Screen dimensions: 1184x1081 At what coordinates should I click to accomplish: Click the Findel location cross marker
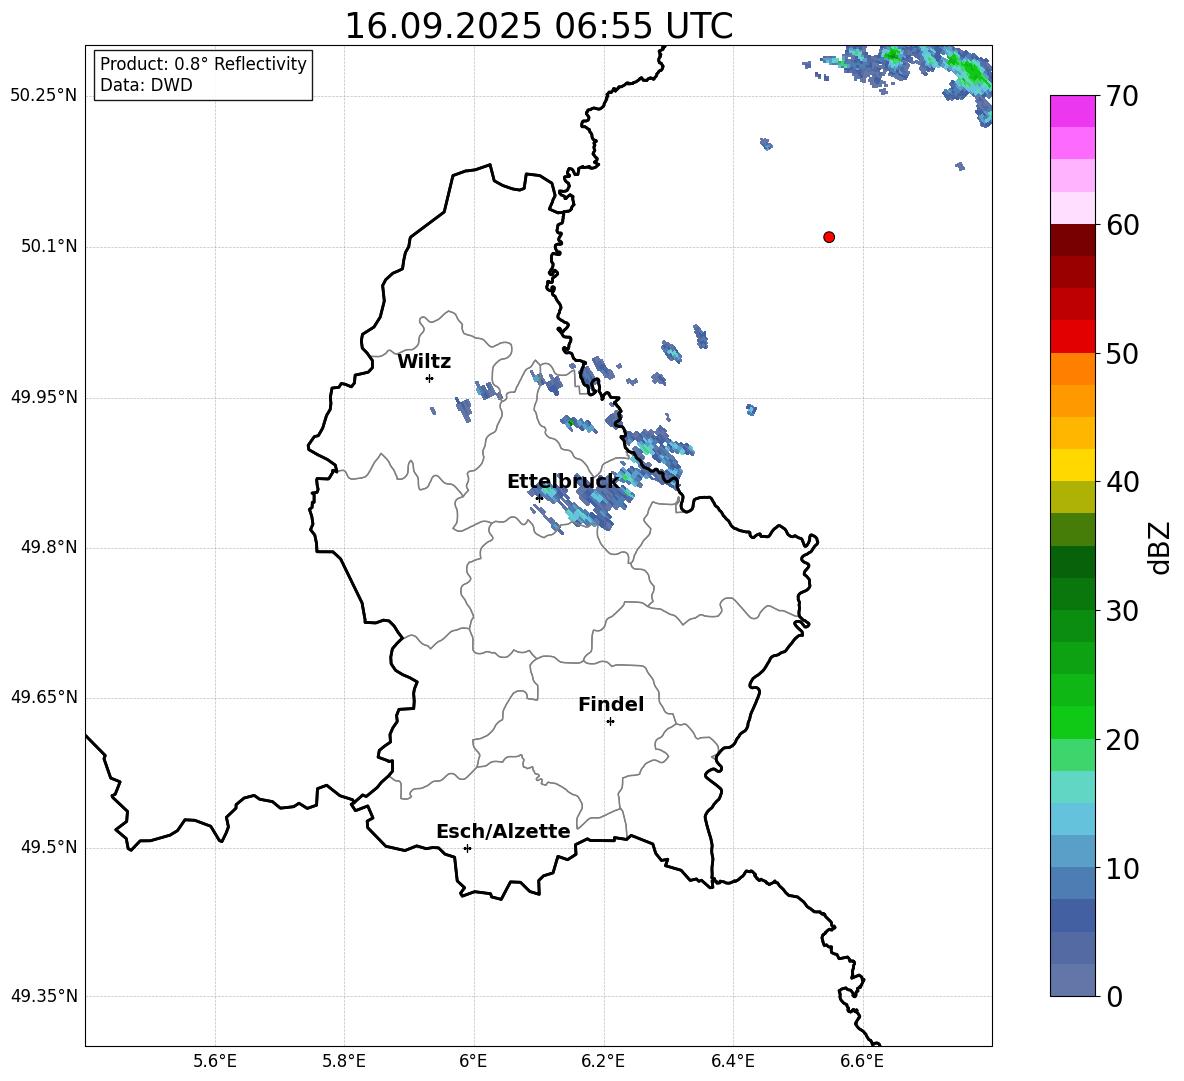[611, 722]
